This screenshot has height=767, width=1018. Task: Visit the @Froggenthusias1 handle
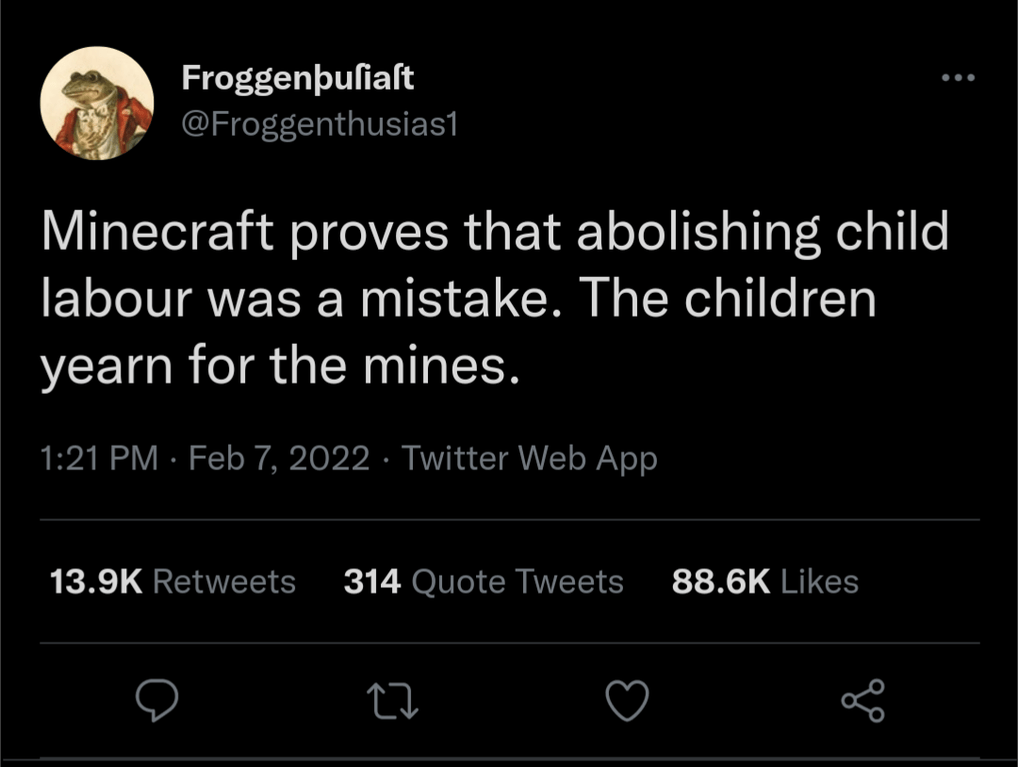[319, 123]
